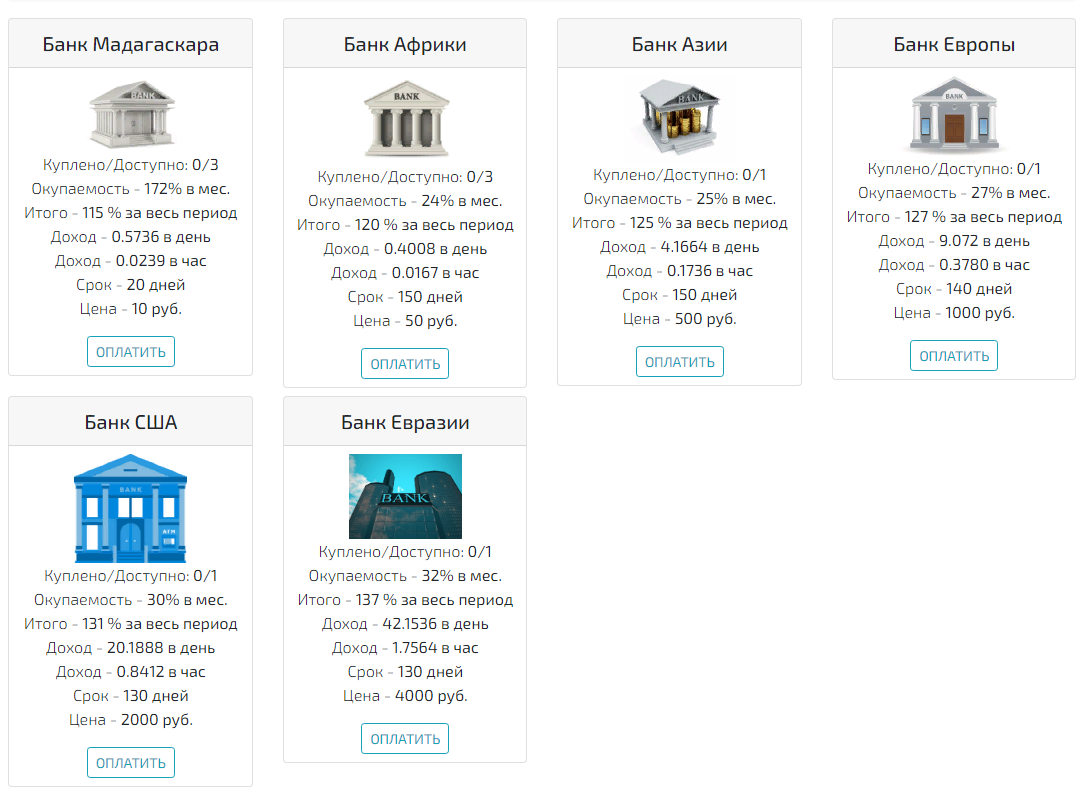
Task: Select the Банк Африки card title
Action: coord(405,44)
